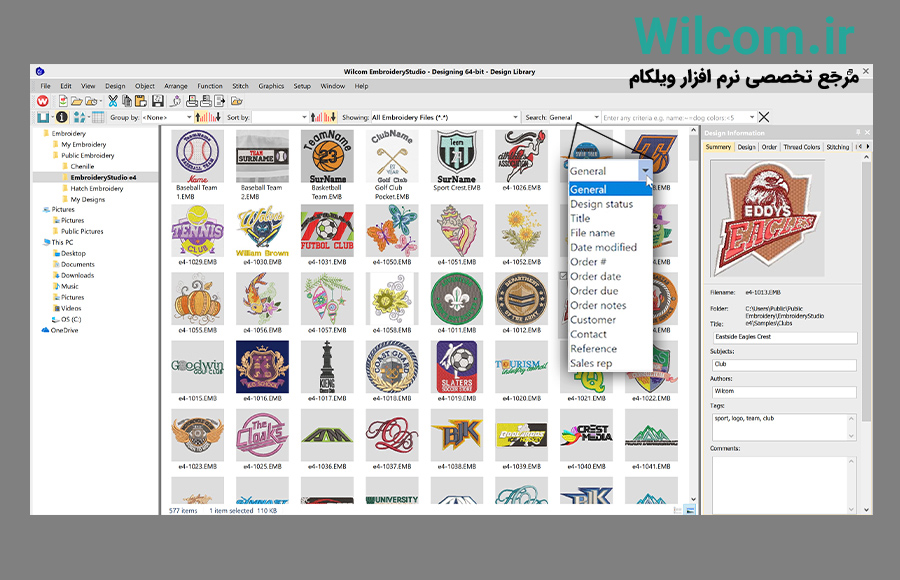
Task: Click the second printer icon
Action: pos(206,101)
